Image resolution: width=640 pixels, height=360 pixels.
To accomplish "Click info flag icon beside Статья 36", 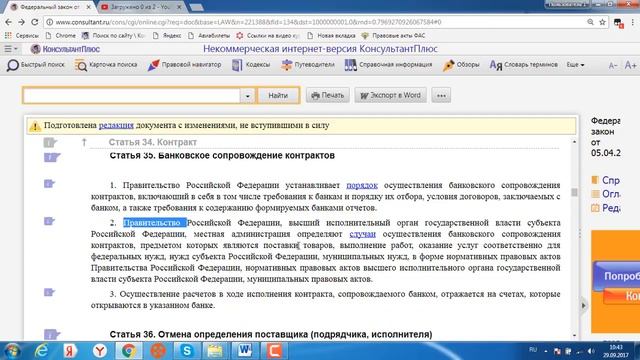I will coord(51,335).
